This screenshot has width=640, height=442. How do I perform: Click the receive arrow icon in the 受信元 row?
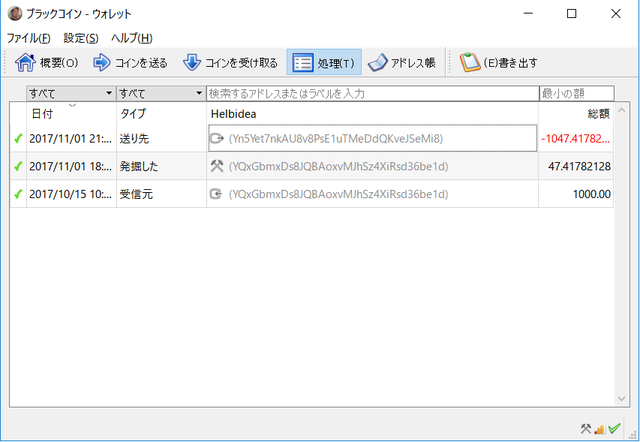point(216,194)
